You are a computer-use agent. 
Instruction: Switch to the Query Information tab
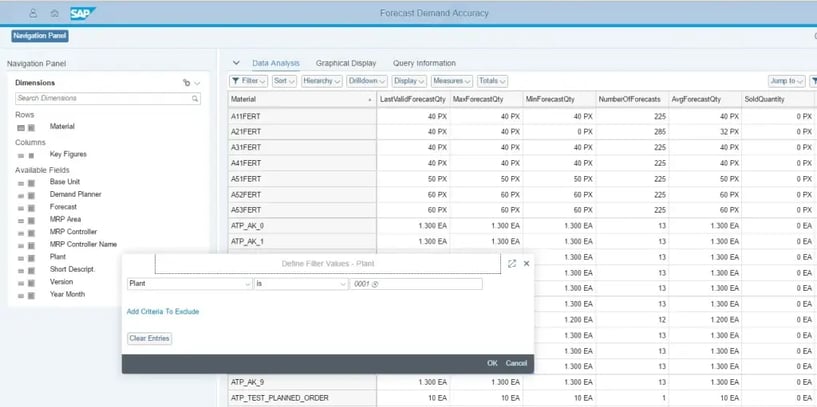(424, 63)
